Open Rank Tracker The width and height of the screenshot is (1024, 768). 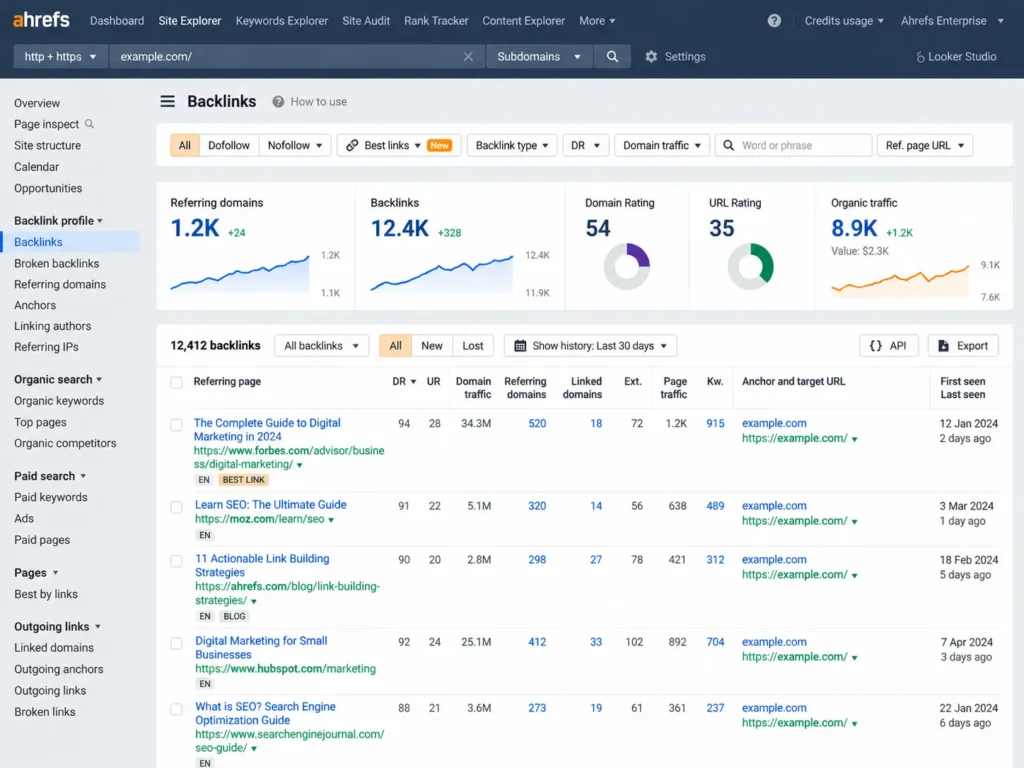436,21
